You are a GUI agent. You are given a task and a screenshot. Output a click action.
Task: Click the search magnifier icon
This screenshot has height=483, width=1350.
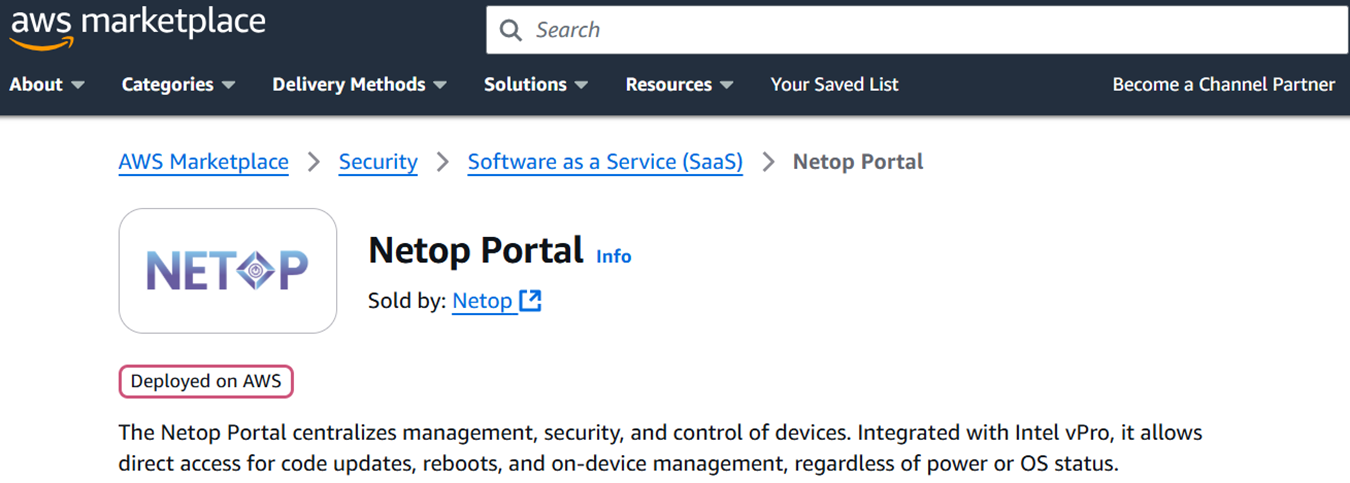[511, 30]
